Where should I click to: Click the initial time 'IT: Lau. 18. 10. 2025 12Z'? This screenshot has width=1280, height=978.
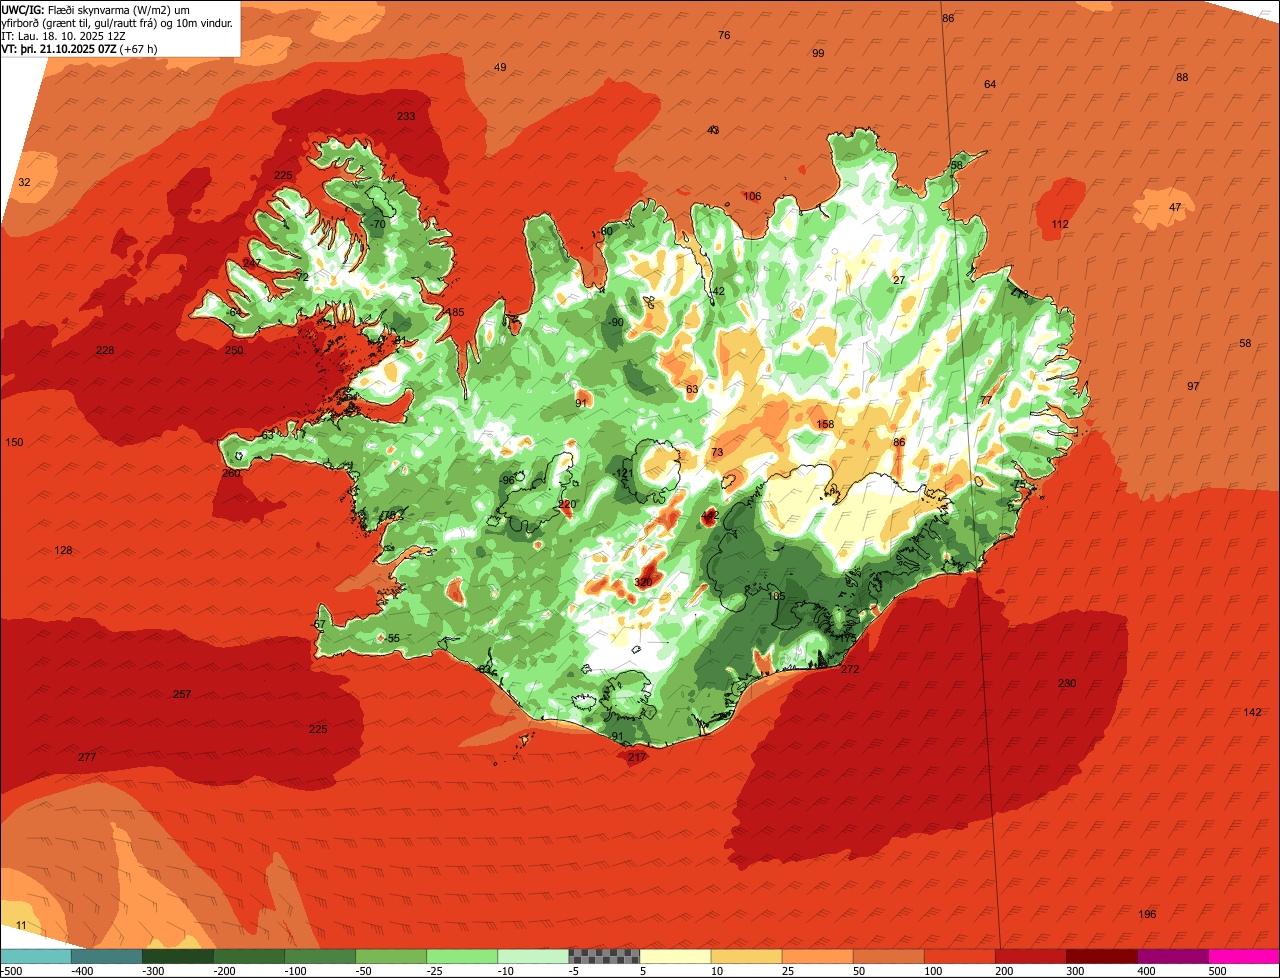pos(63,36)
